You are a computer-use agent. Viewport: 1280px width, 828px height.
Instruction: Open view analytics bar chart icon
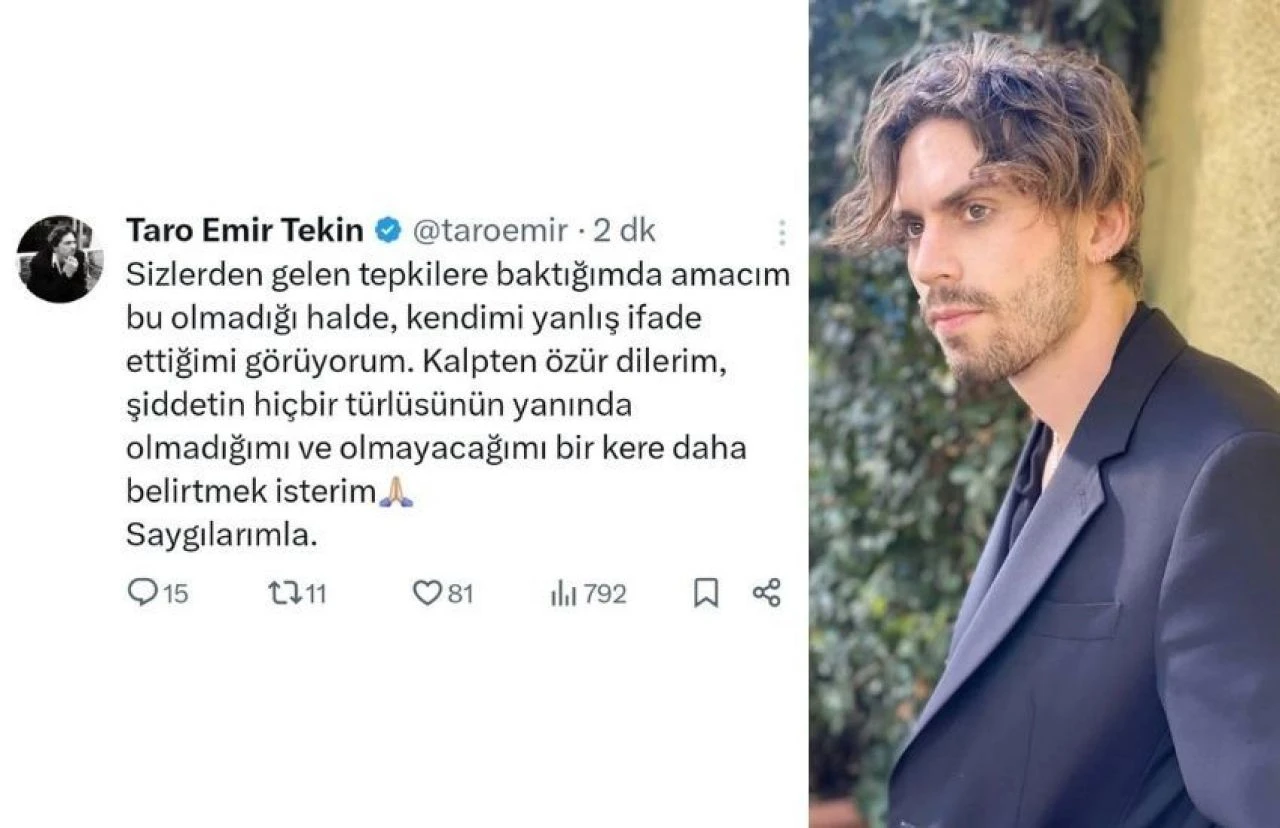564,594
